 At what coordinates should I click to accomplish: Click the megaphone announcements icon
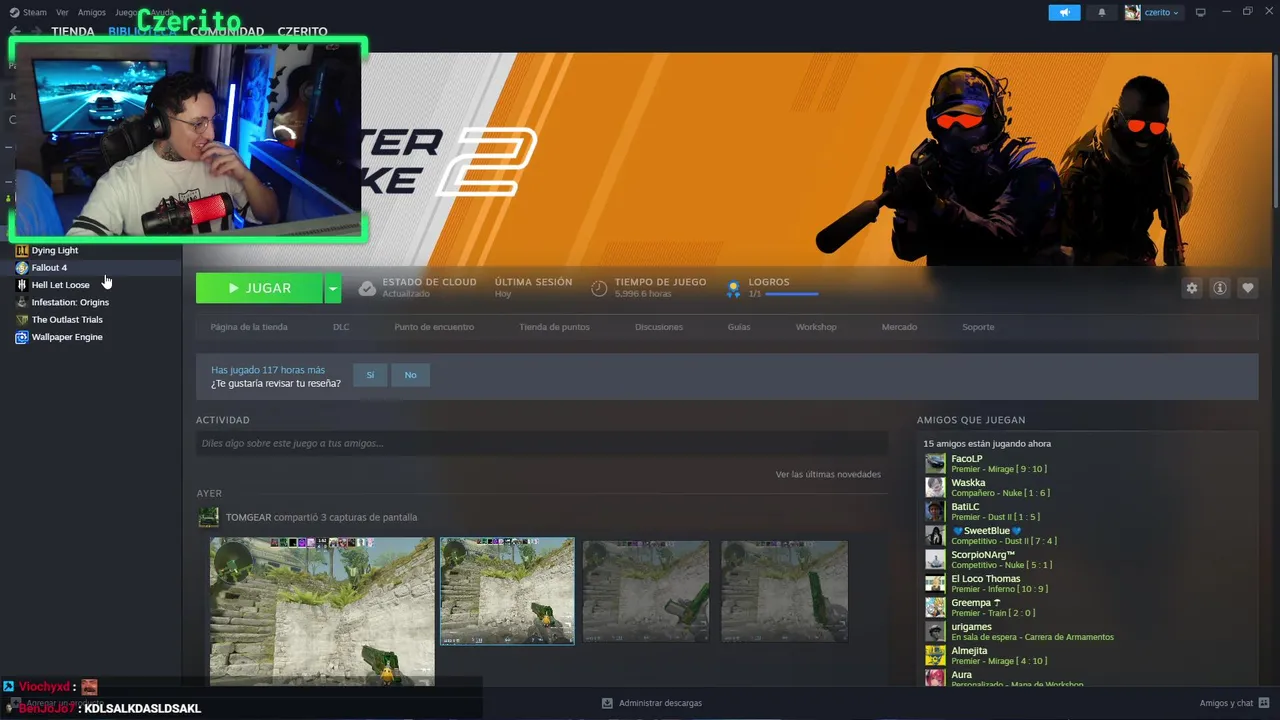point(1064,12)
